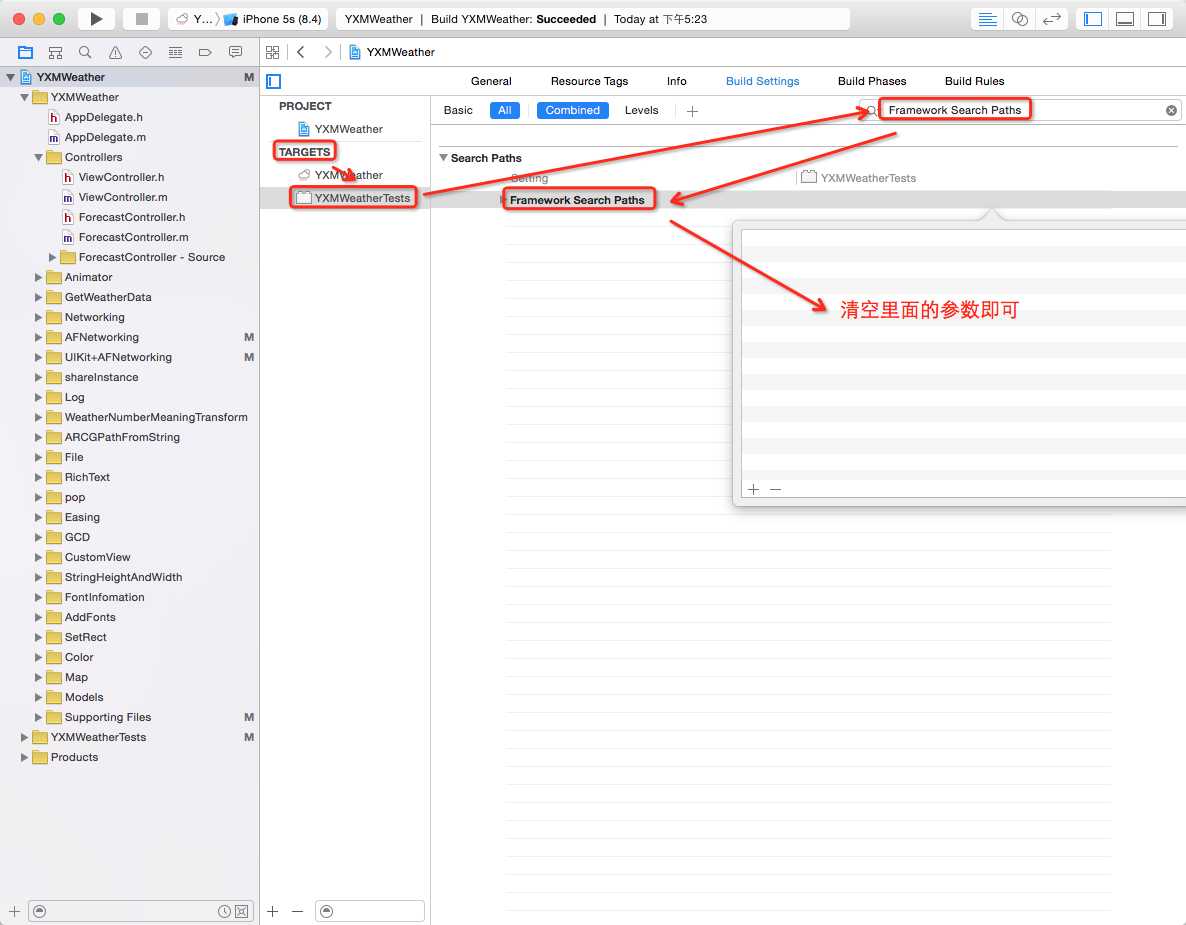Open the Project navigator folder icon
The height and width of the screenshot is (925, 1186).
click(x=25, y=52)
